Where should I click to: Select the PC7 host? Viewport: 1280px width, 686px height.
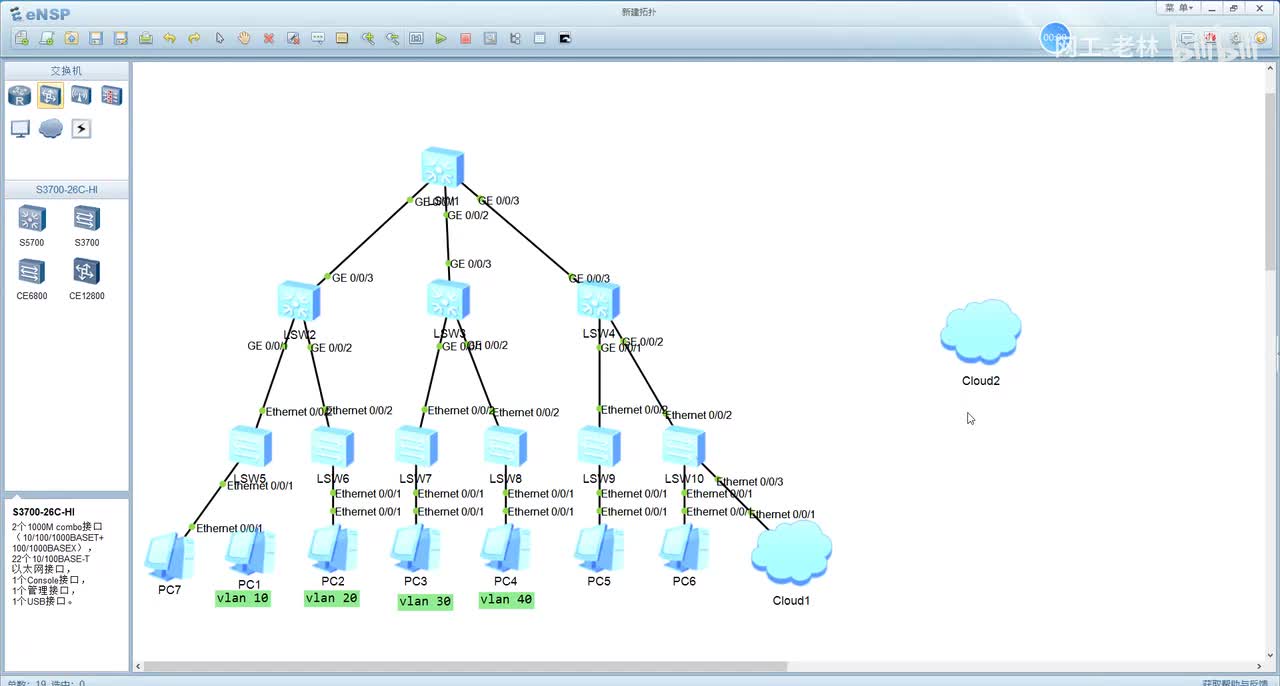(169, 557)
